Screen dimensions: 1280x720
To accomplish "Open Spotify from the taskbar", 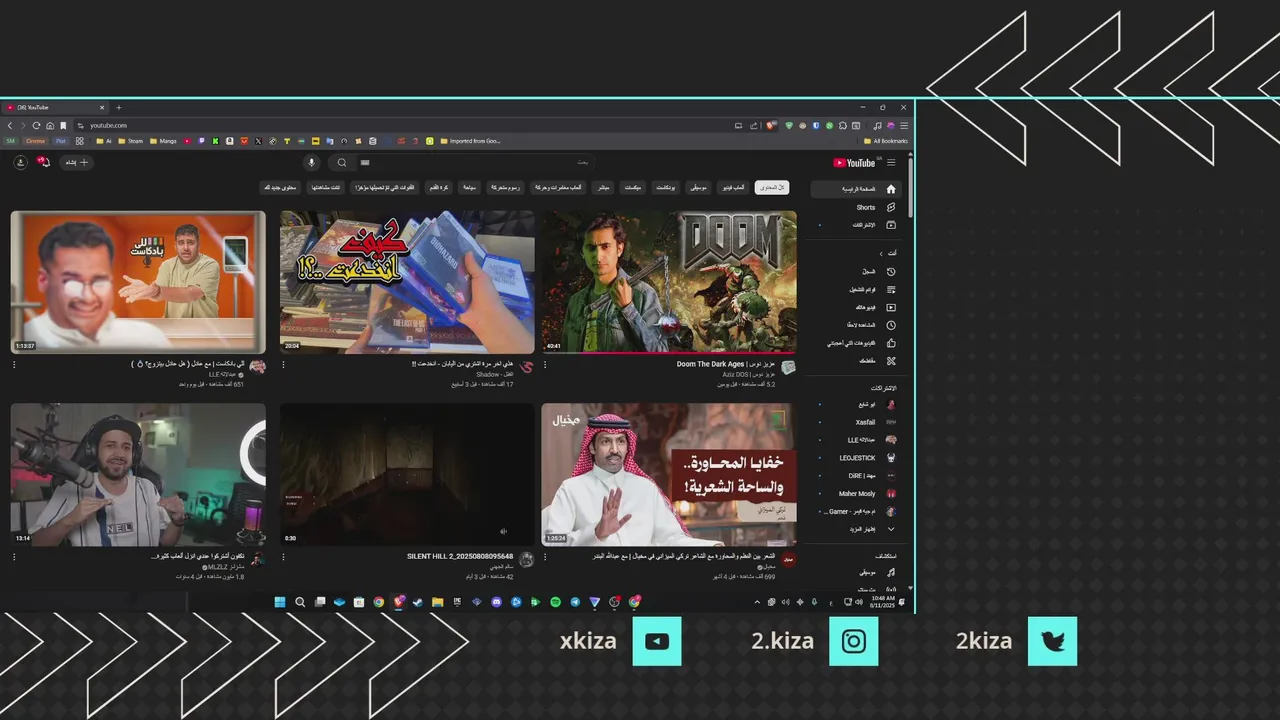I will [x=555, y=602].
